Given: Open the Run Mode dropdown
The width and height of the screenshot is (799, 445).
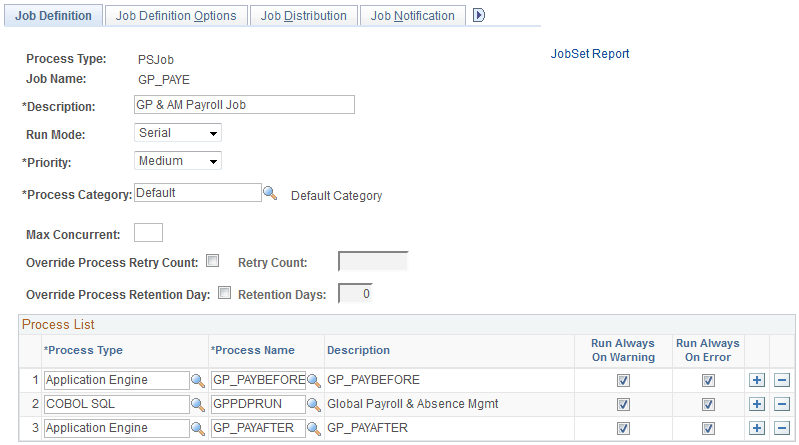Looking at the screenshot, I should pyautogui.click(x=178, y=132).
